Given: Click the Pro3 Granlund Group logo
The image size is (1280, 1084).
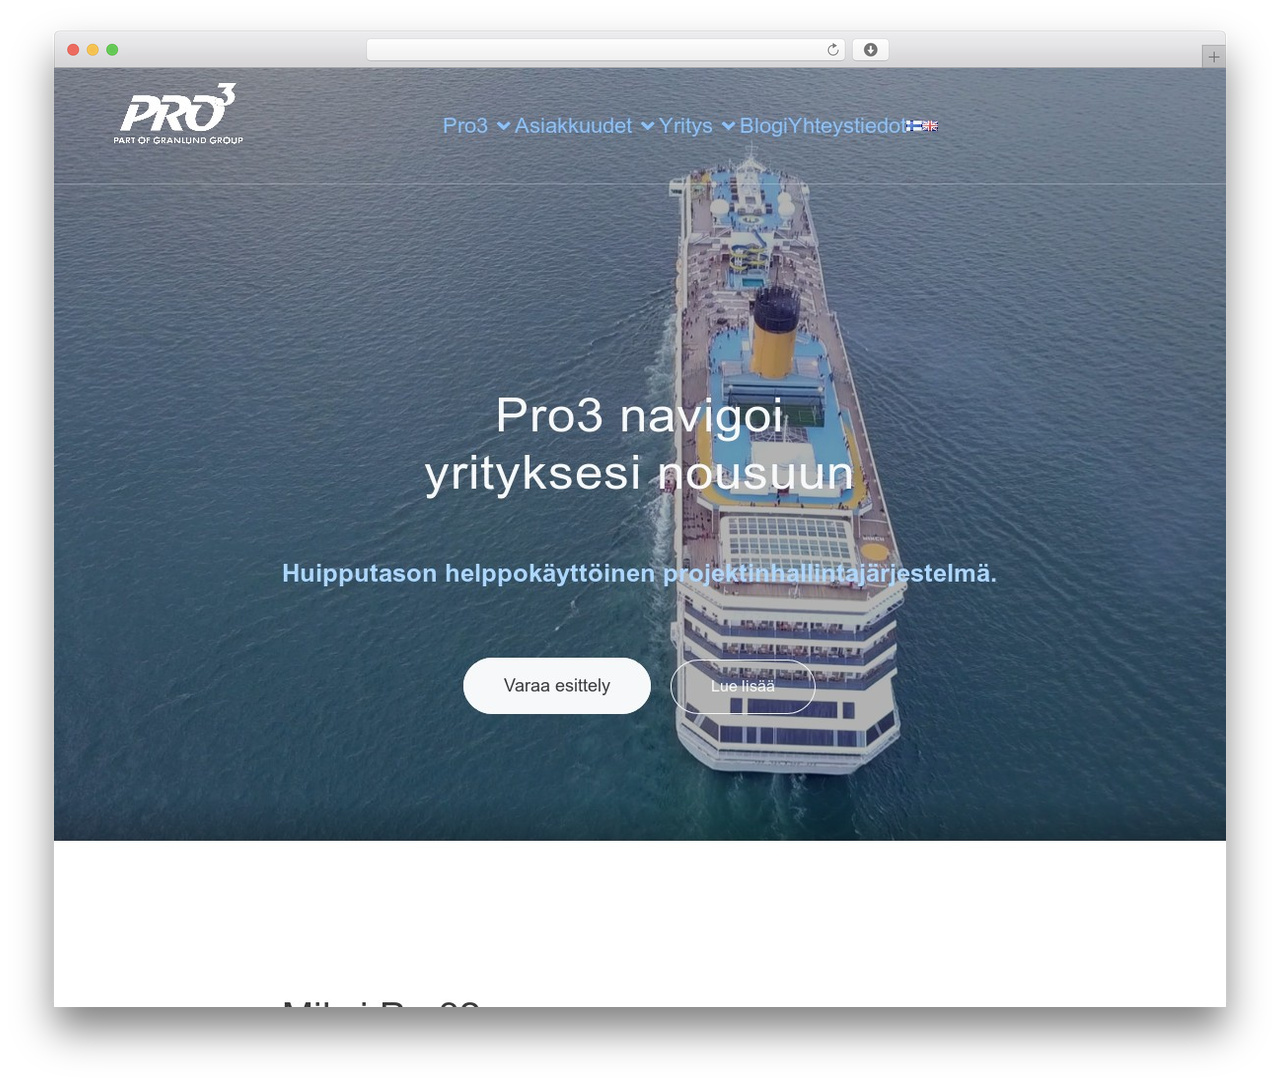Looking at the screenshot, I should pyautogui.click(x=178, y=114).
